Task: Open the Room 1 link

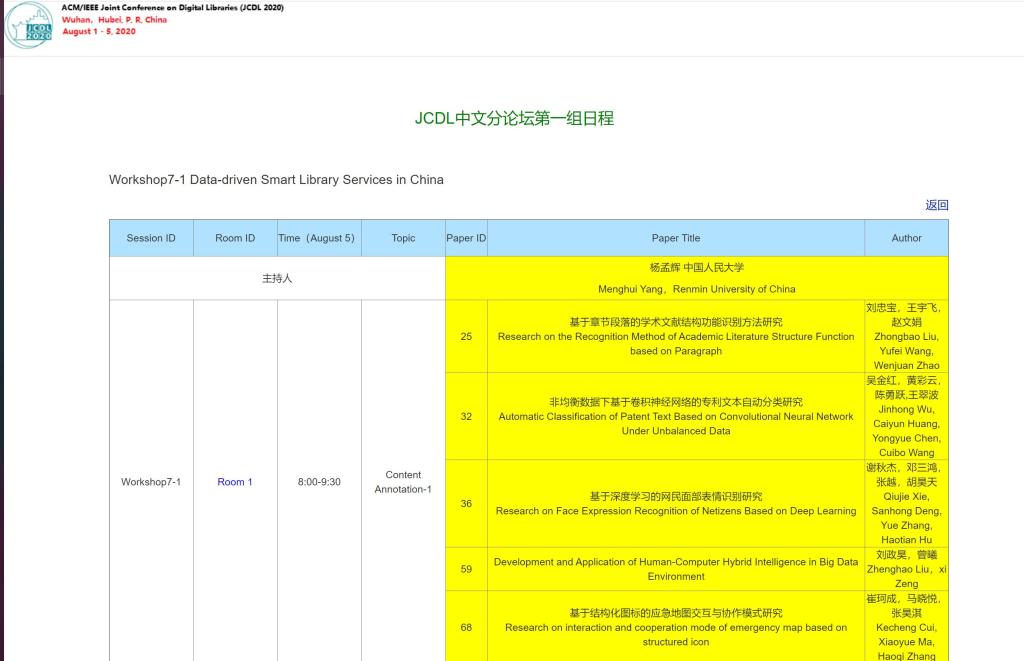Action: (235, 482)
